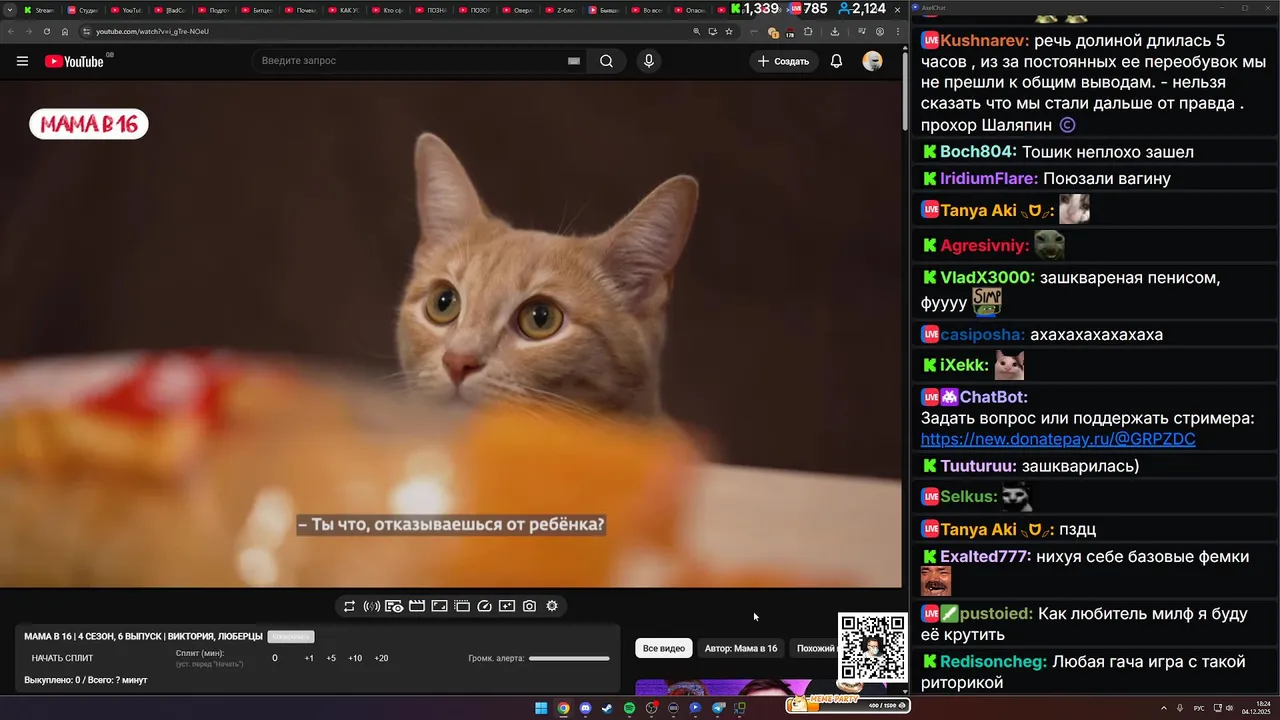Add +1 minute to the split

pyautogui.click(x=309, y=658)
